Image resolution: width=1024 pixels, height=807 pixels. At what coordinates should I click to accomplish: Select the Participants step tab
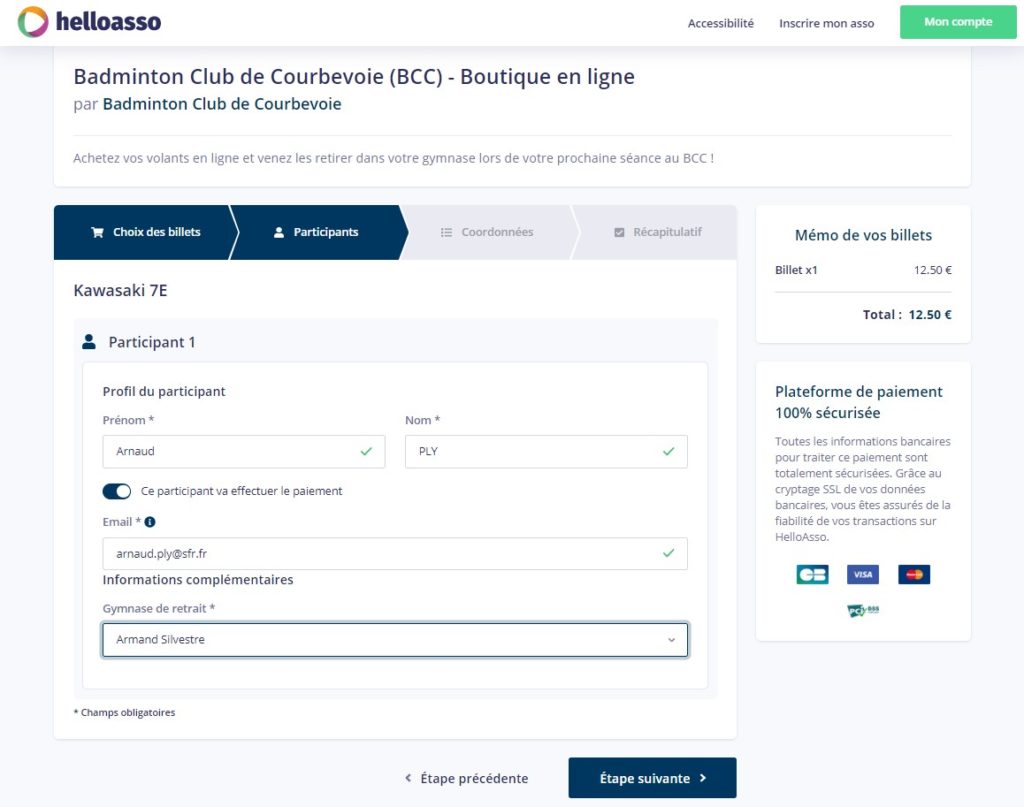pos(318,232)
